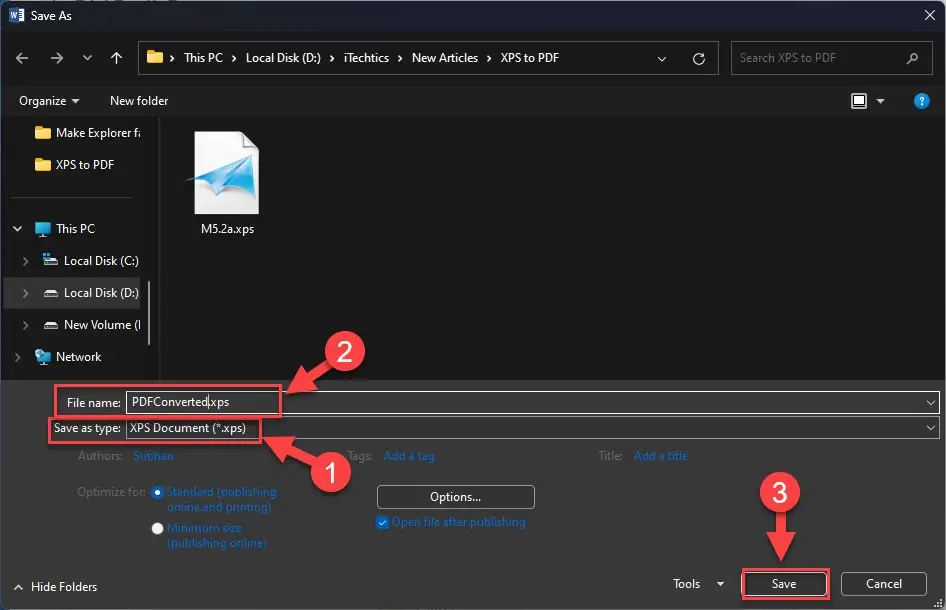Click the Save button

784,584
